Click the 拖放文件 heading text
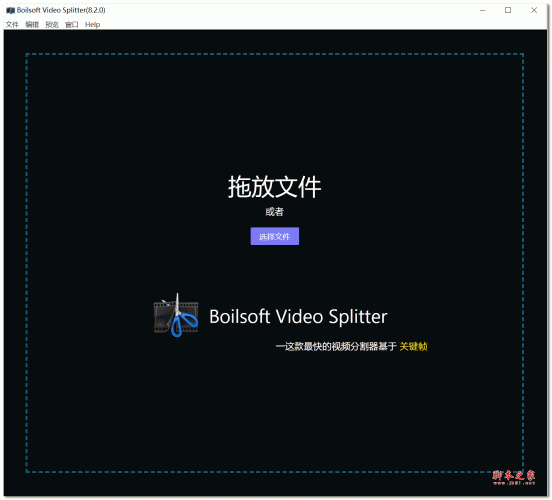Viewport: 552px width, 500px height. pyautogui.click(x=275, y=187)
